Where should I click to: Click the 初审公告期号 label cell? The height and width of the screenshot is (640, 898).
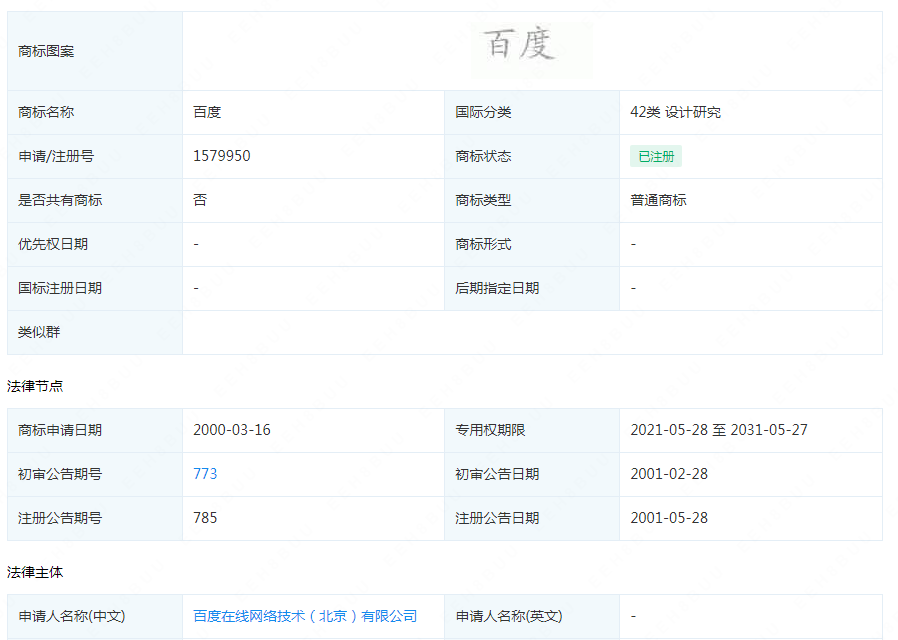click(x=95, y=475)
